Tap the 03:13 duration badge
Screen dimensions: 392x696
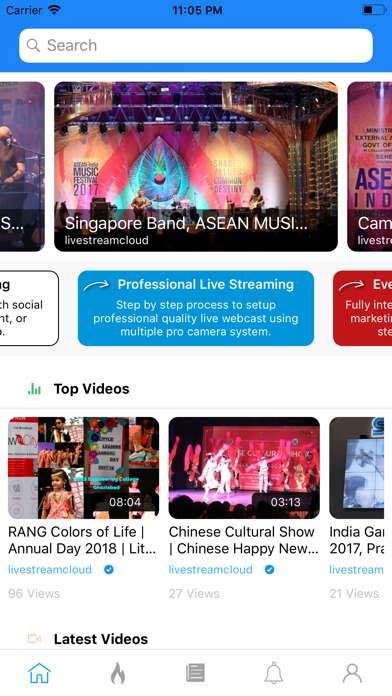click(285, 502)
